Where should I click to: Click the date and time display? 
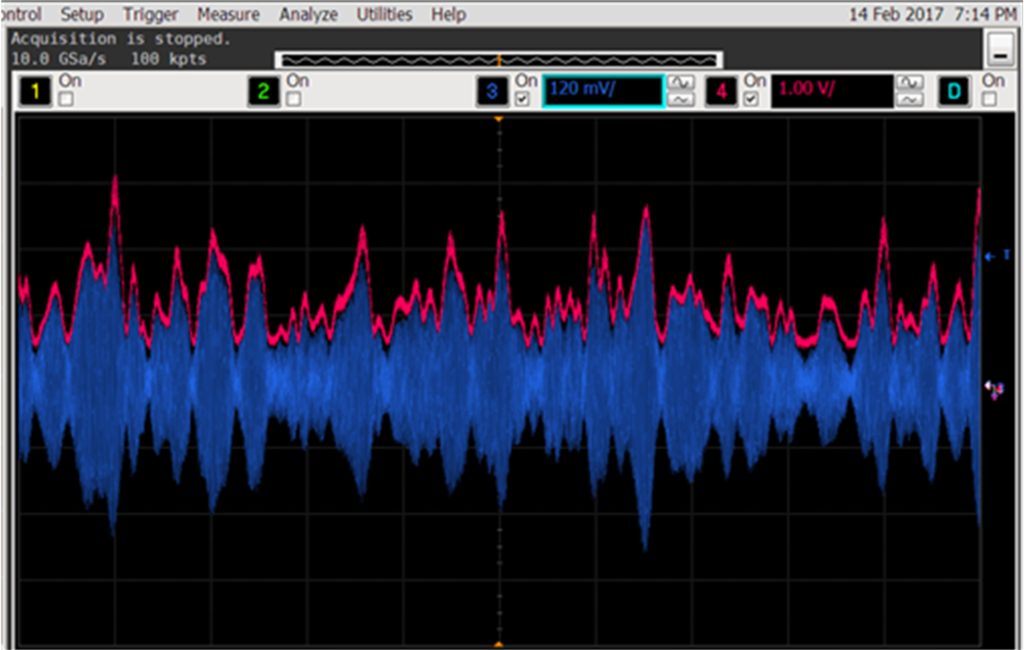(933, 14)
